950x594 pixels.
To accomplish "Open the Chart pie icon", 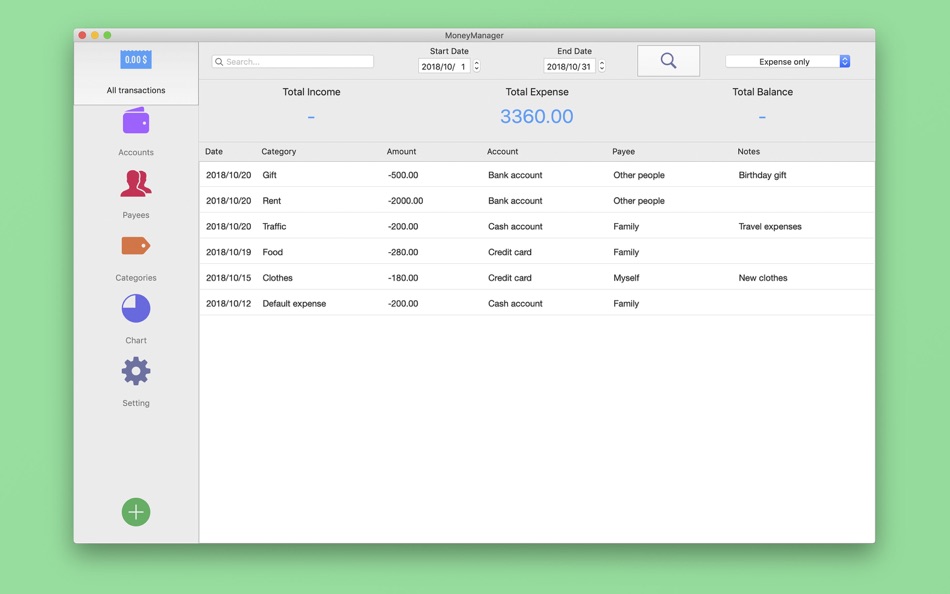I will click(136, 308).
